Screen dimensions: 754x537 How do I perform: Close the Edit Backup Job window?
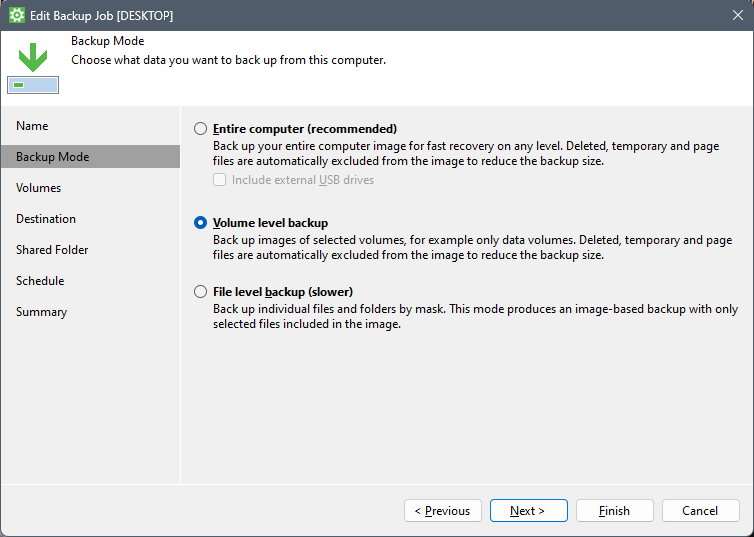[x=738, y=15]
